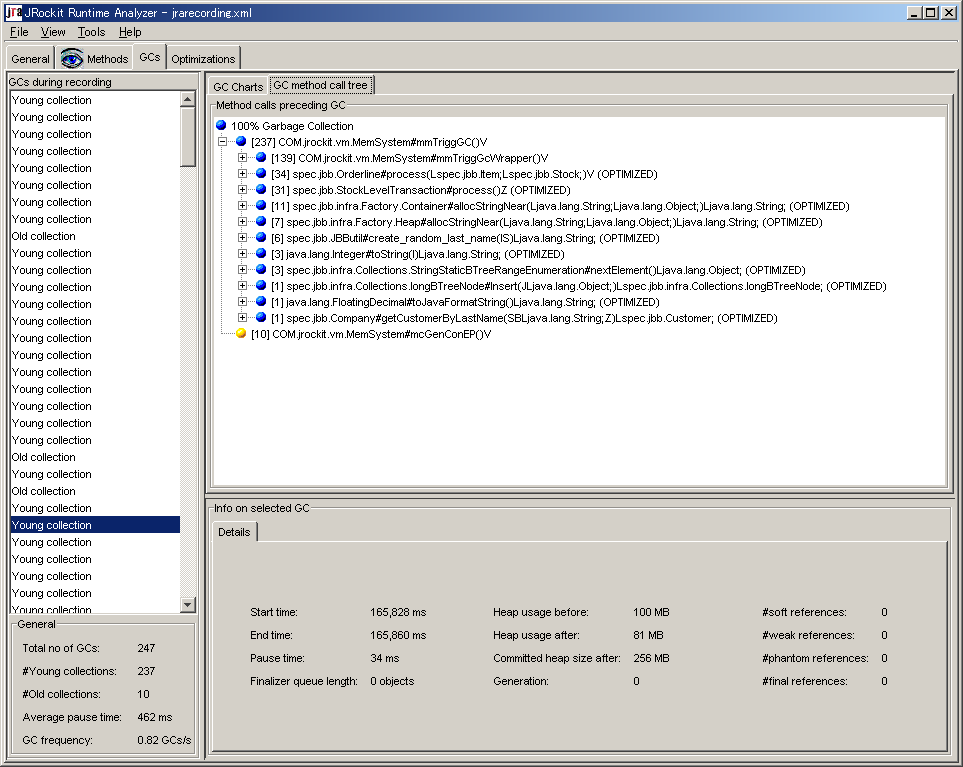
Task: Click Total no of GCs value '247'
Action: point(146,648)
